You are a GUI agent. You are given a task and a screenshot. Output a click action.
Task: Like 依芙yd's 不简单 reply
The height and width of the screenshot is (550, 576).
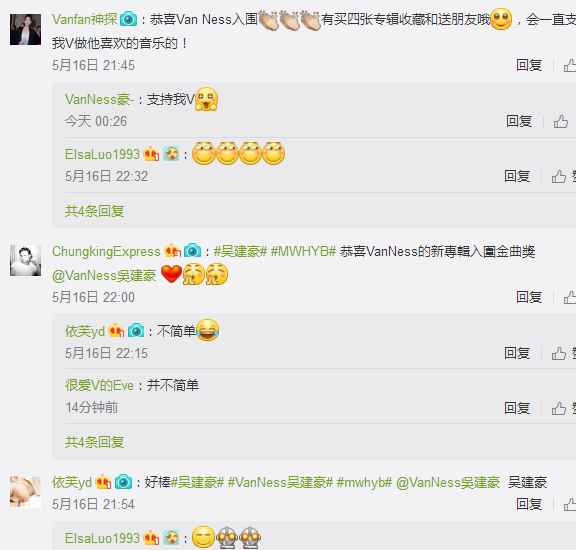[x=558, y=353]
